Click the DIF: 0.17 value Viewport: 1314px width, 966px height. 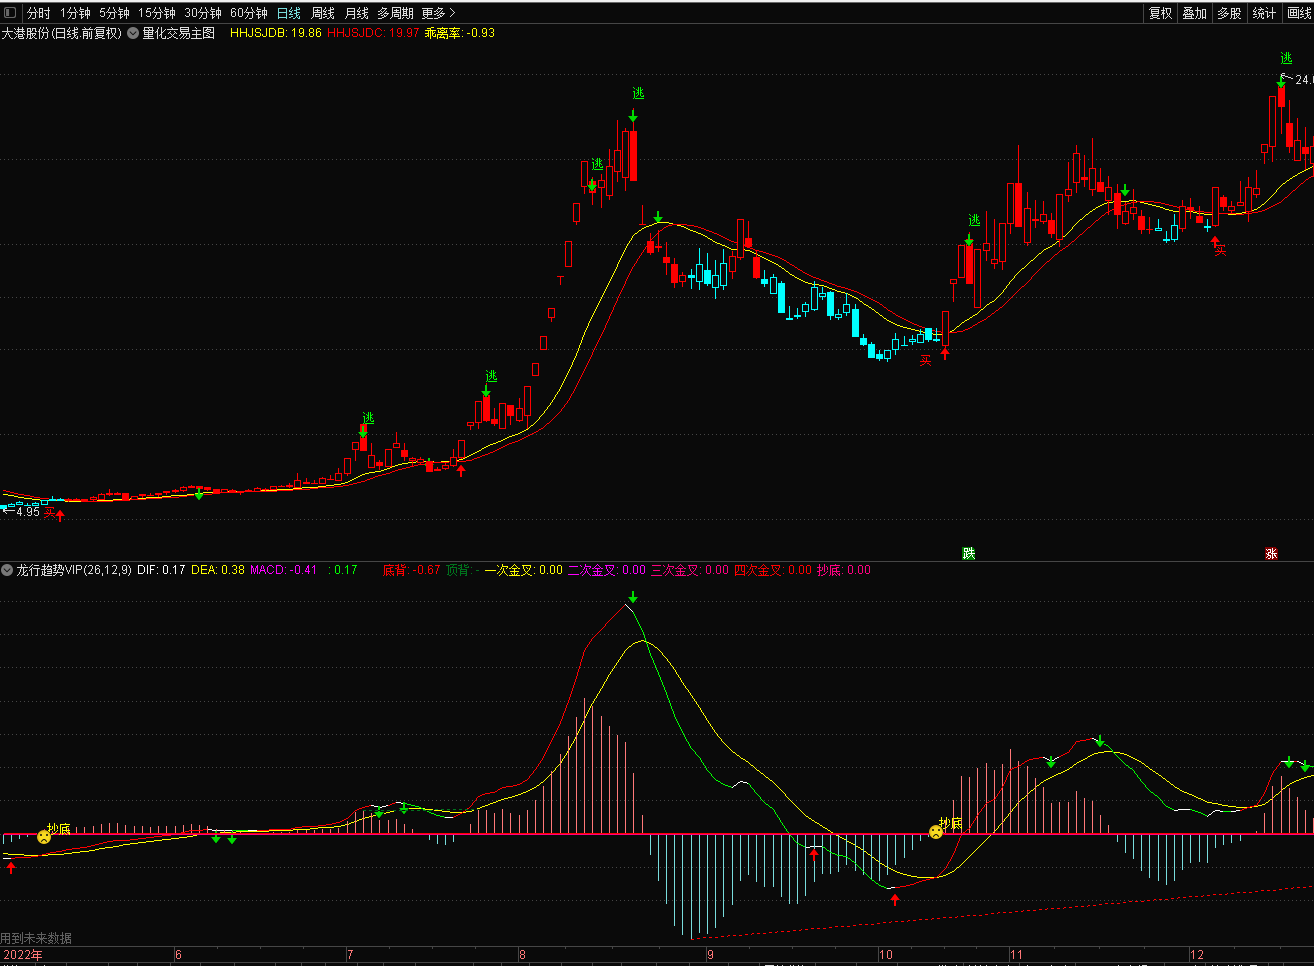coord(161,570)
